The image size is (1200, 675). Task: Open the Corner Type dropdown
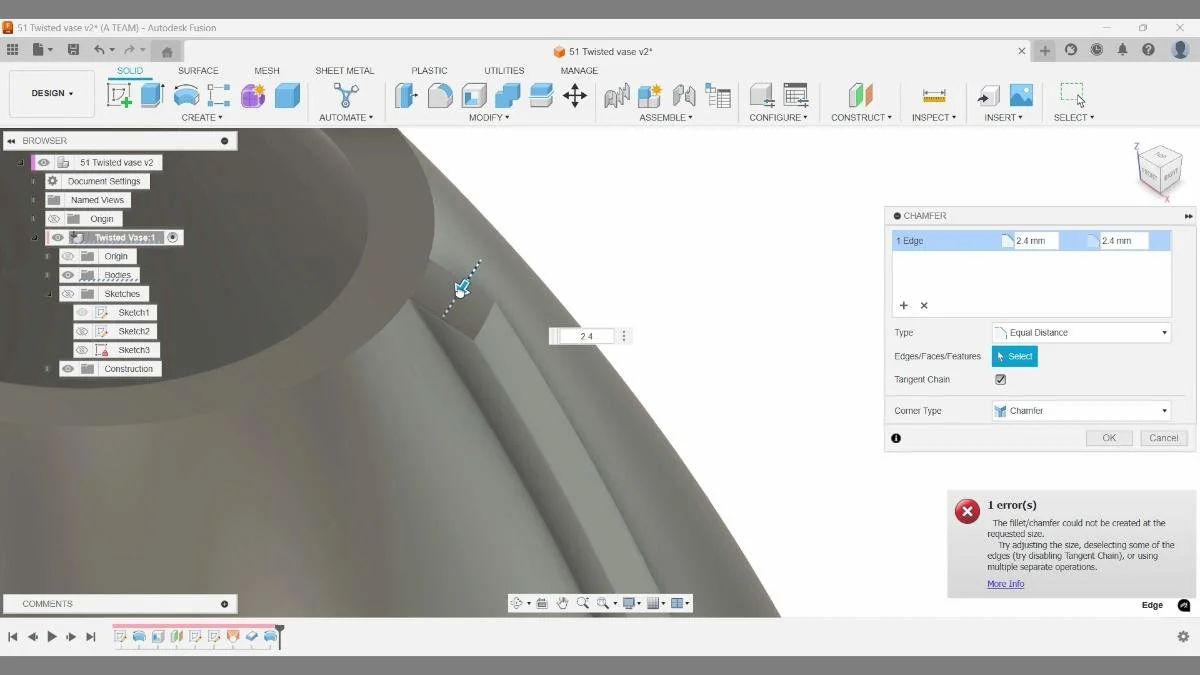tap(1163, 410)
